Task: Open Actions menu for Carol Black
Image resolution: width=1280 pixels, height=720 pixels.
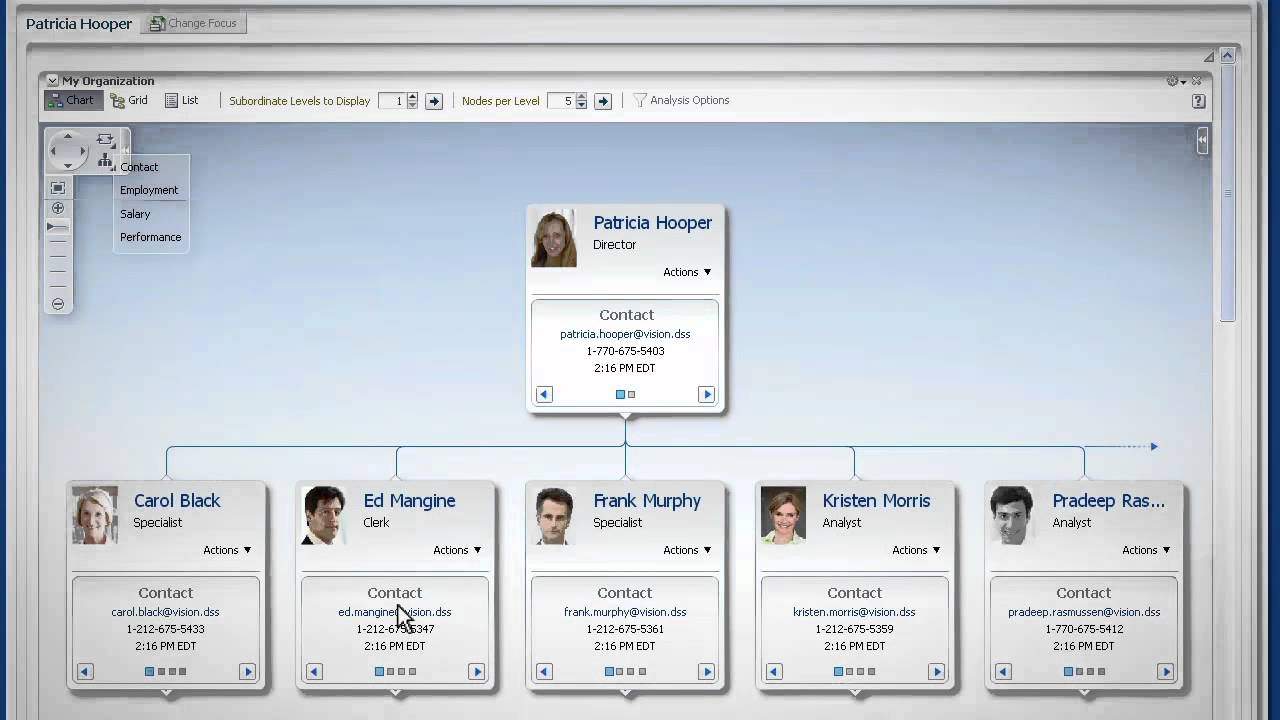Action: click(x=227, y=550)
